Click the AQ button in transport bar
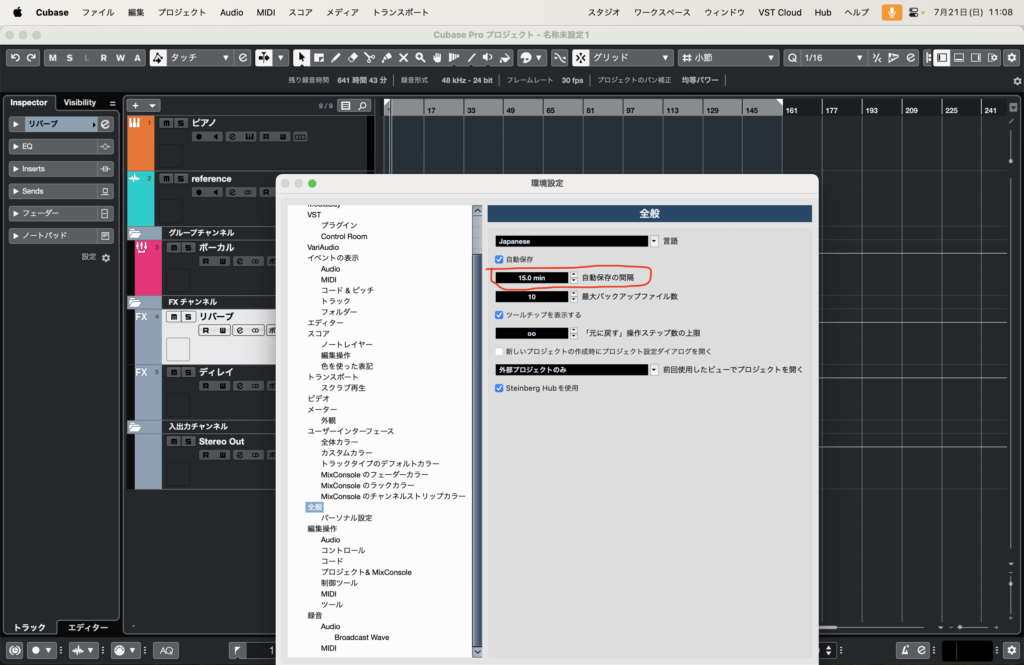Screen dimensions: 1024x665 [x=167, y=651]
